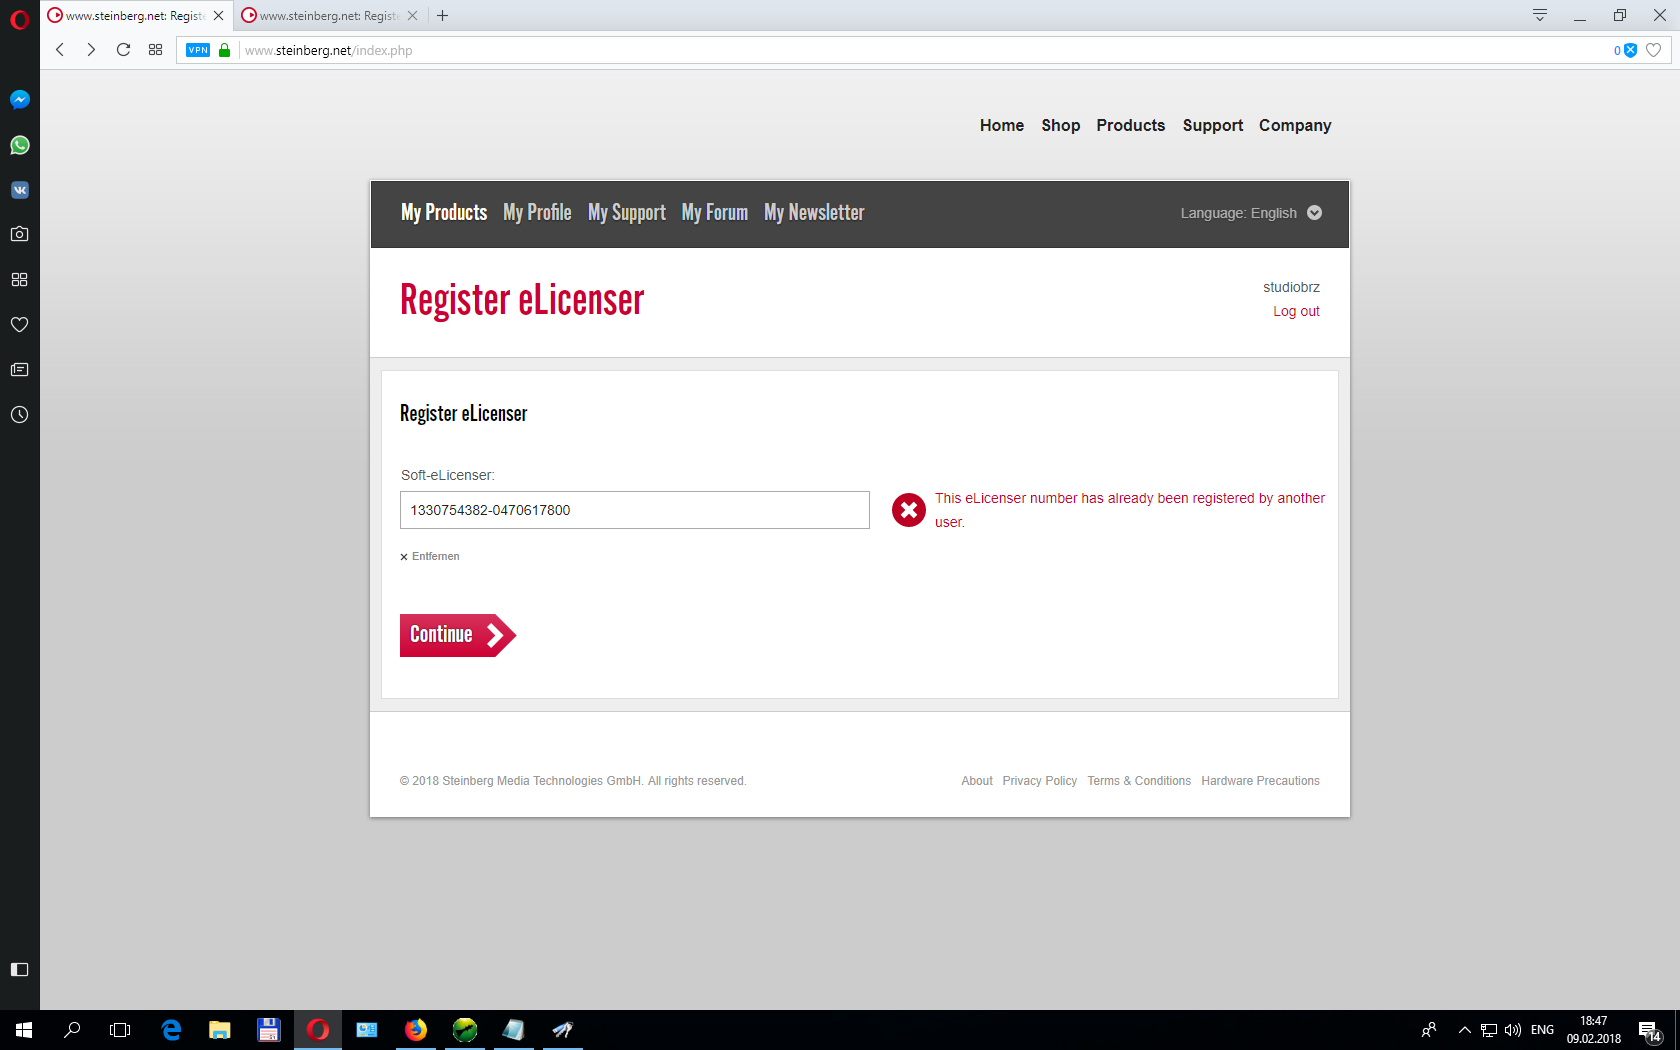This screenshot has height=1050, width=1680.
Task: Select My Forum tab
Action: (x=715, y=212)
